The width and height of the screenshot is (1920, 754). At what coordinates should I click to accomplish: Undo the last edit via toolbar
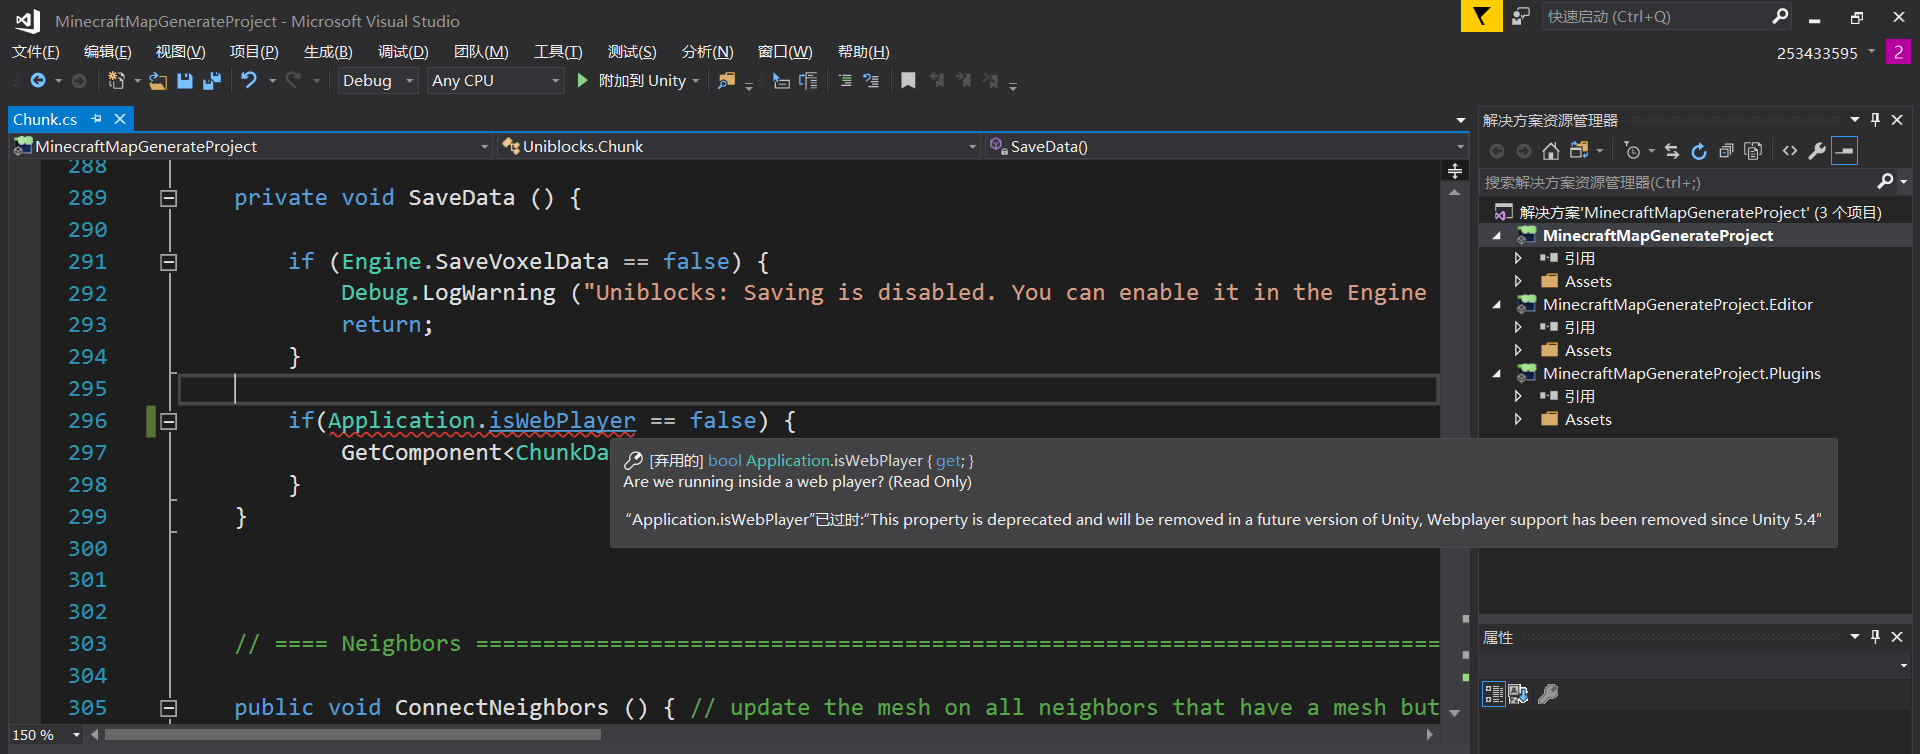249,80
